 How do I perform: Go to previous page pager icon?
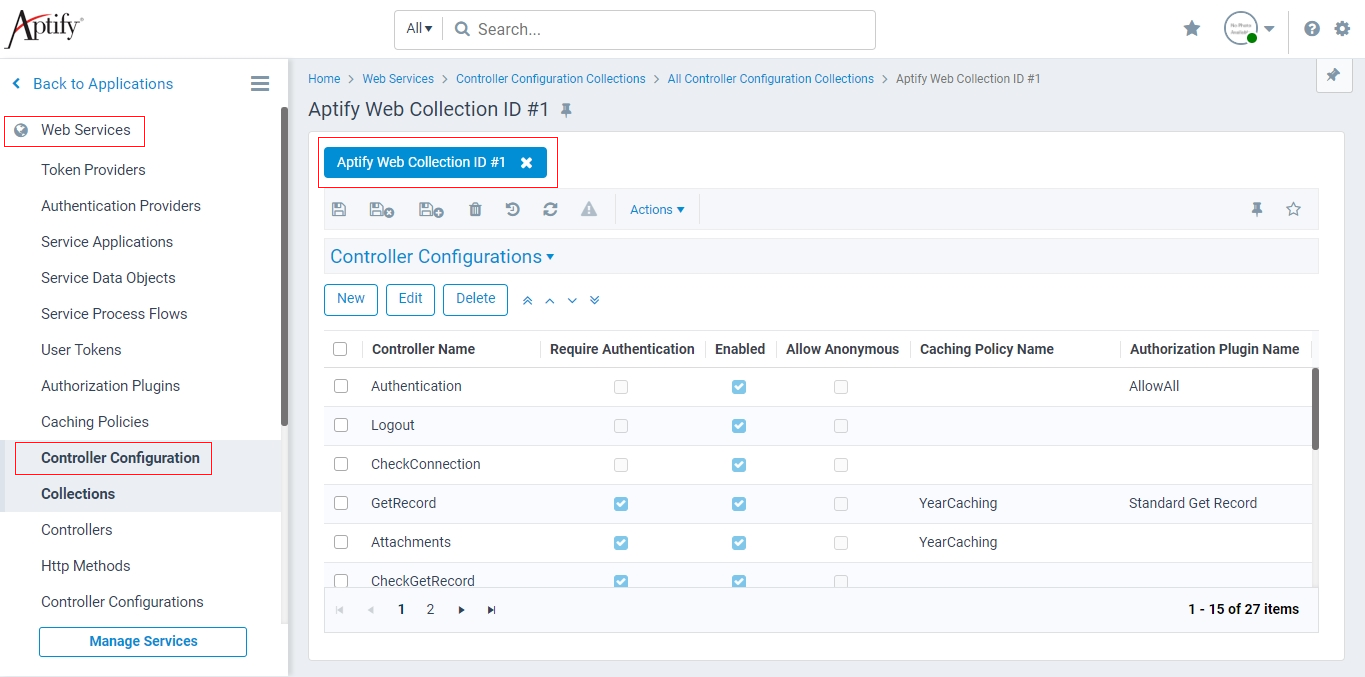pyautogui.click(x=370, y=610)
